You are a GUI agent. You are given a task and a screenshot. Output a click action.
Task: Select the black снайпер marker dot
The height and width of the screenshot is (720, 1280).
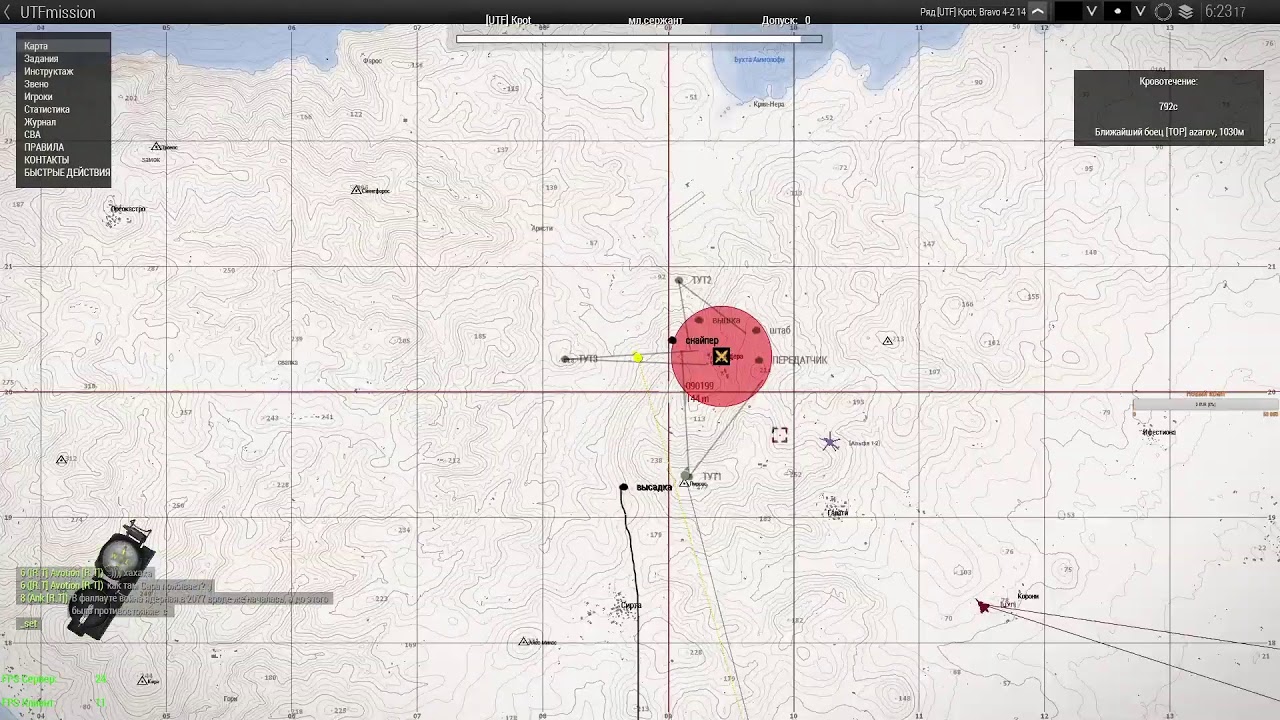[x=672, y=341]
